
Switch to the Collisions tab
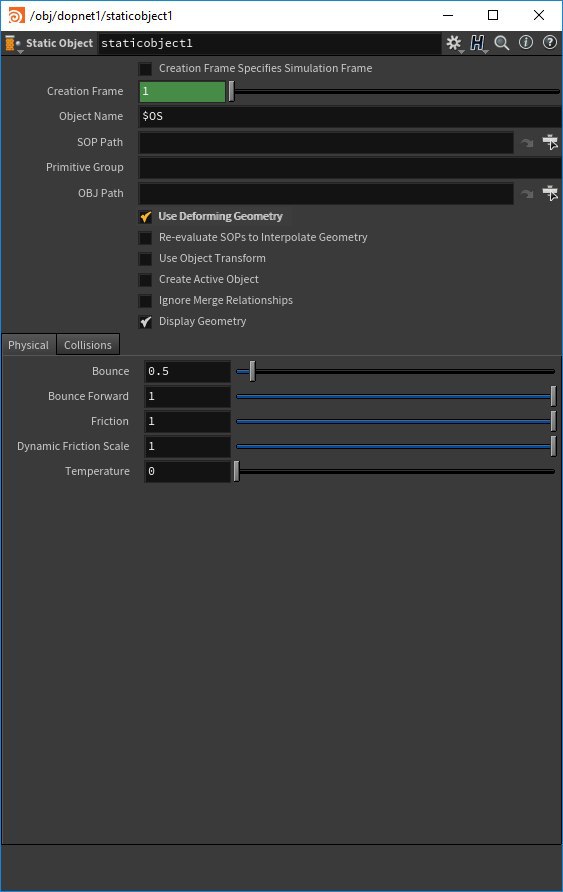[x=88, y=345]
